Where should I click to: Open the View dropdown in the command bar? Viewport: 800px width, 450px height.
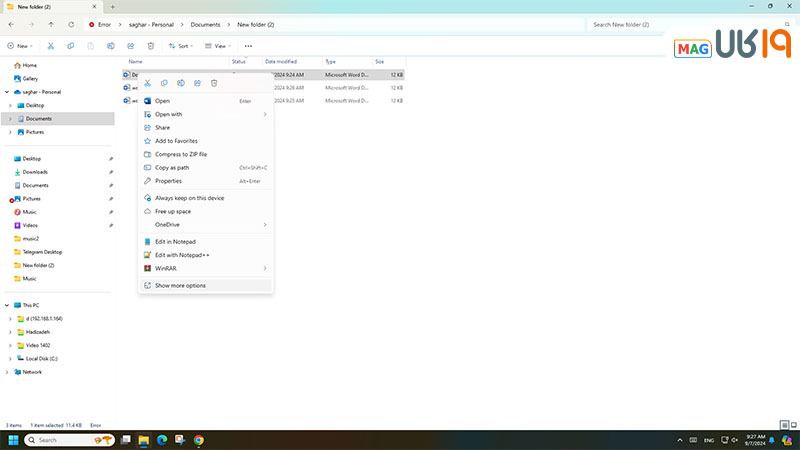[218, 46]
